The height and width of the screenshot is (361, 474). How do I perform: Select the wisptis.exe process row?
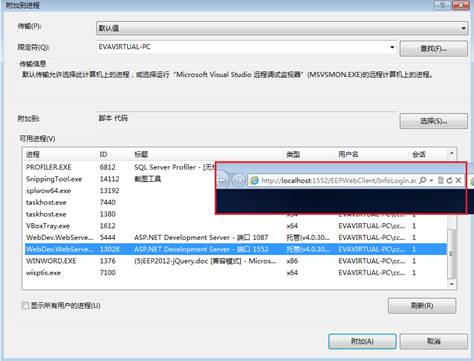pyautogui.click(x=236, y=273)
